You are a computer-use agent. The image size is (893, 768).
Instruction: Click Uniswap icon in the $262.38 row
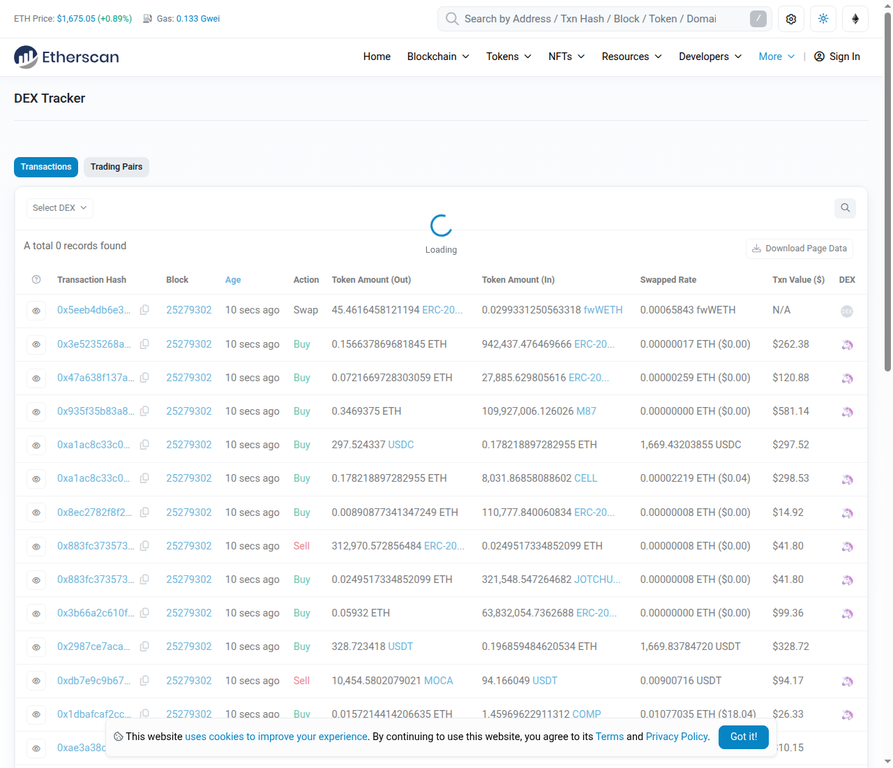847,345
